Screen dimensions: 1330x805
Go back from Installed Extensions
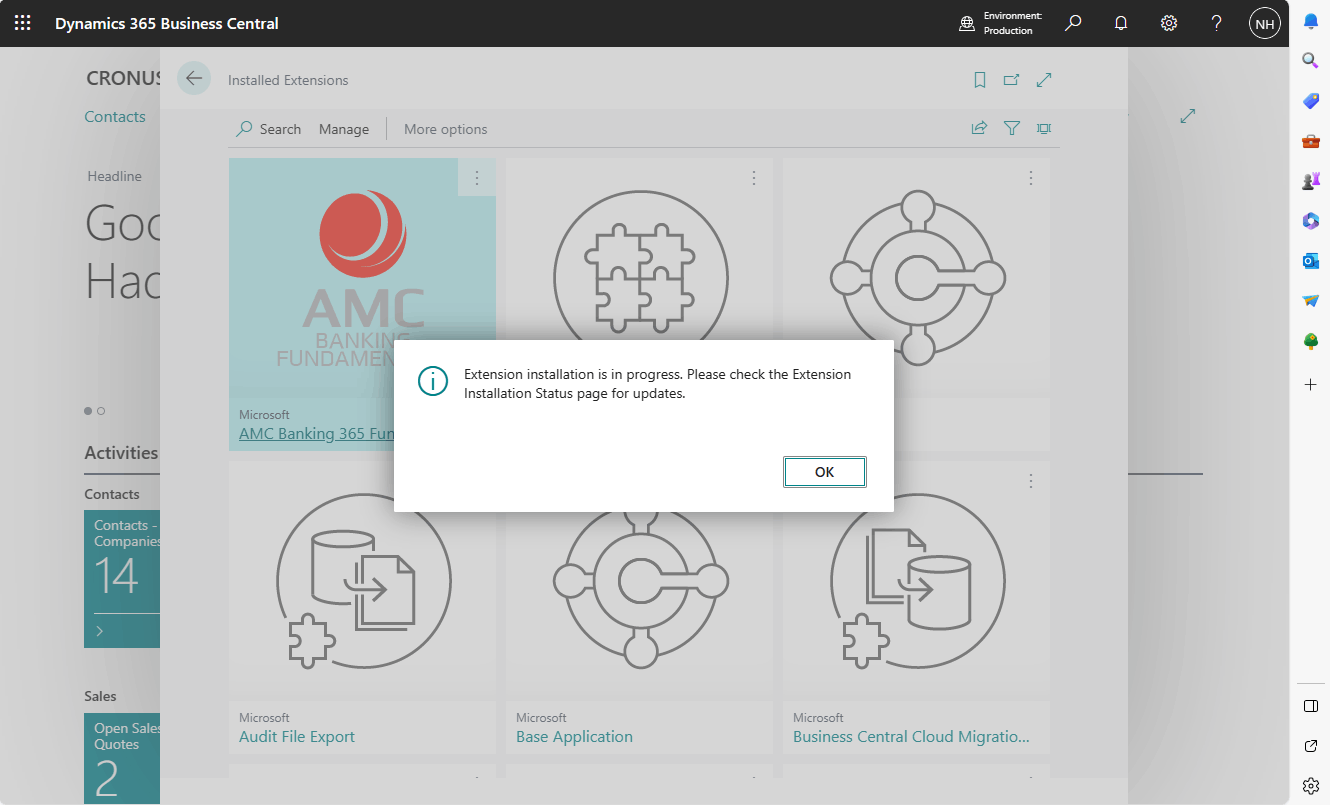pos(194,79)
